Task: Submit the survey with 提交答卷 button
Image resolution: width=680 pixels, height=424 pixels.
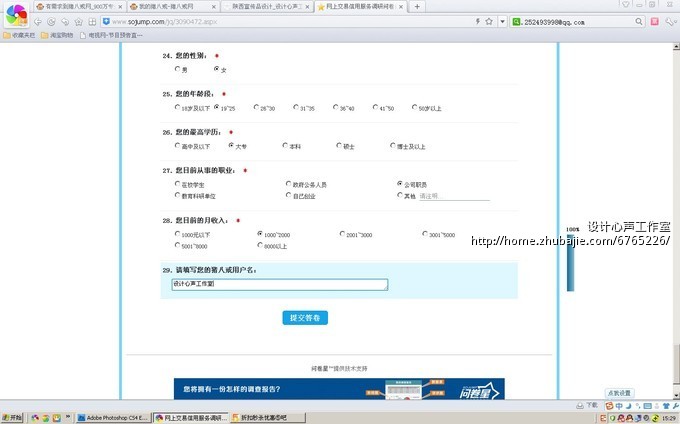Action: [x=305, y=318]
